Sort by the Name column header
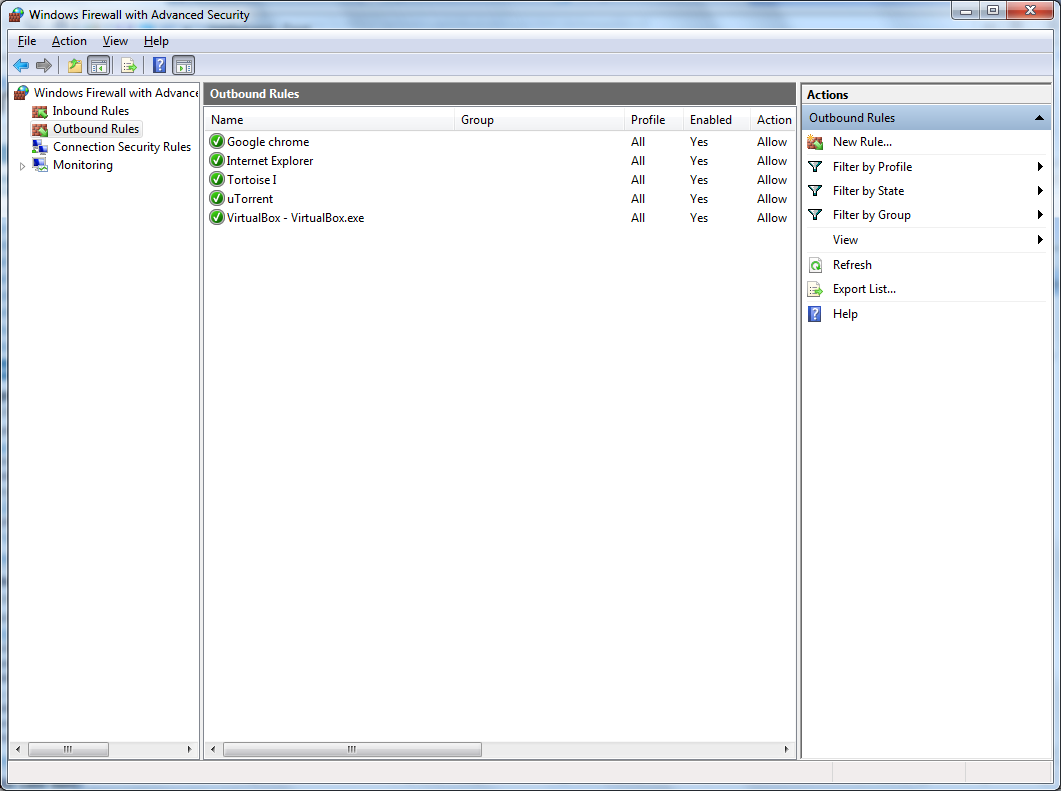Viewport: 1061px width, 791px height. click(330, 120)
